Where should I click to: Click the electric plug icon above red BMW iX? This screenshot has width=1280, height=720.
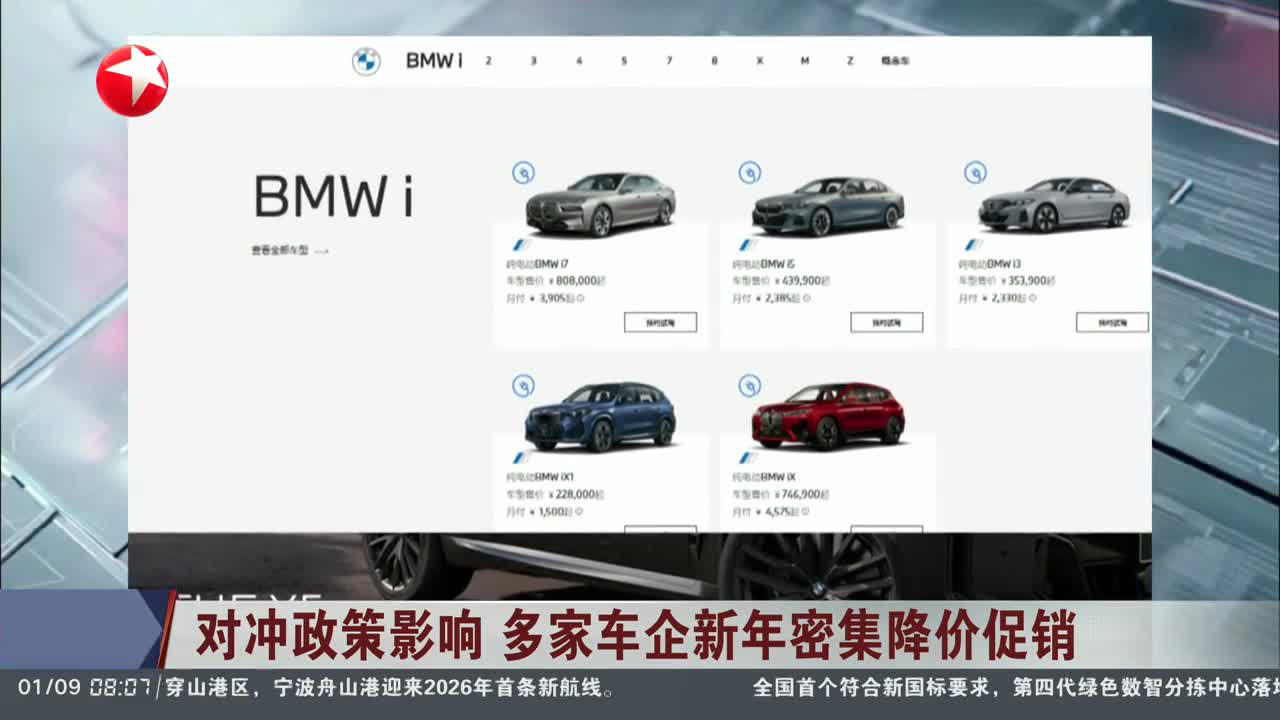(749, 386)
